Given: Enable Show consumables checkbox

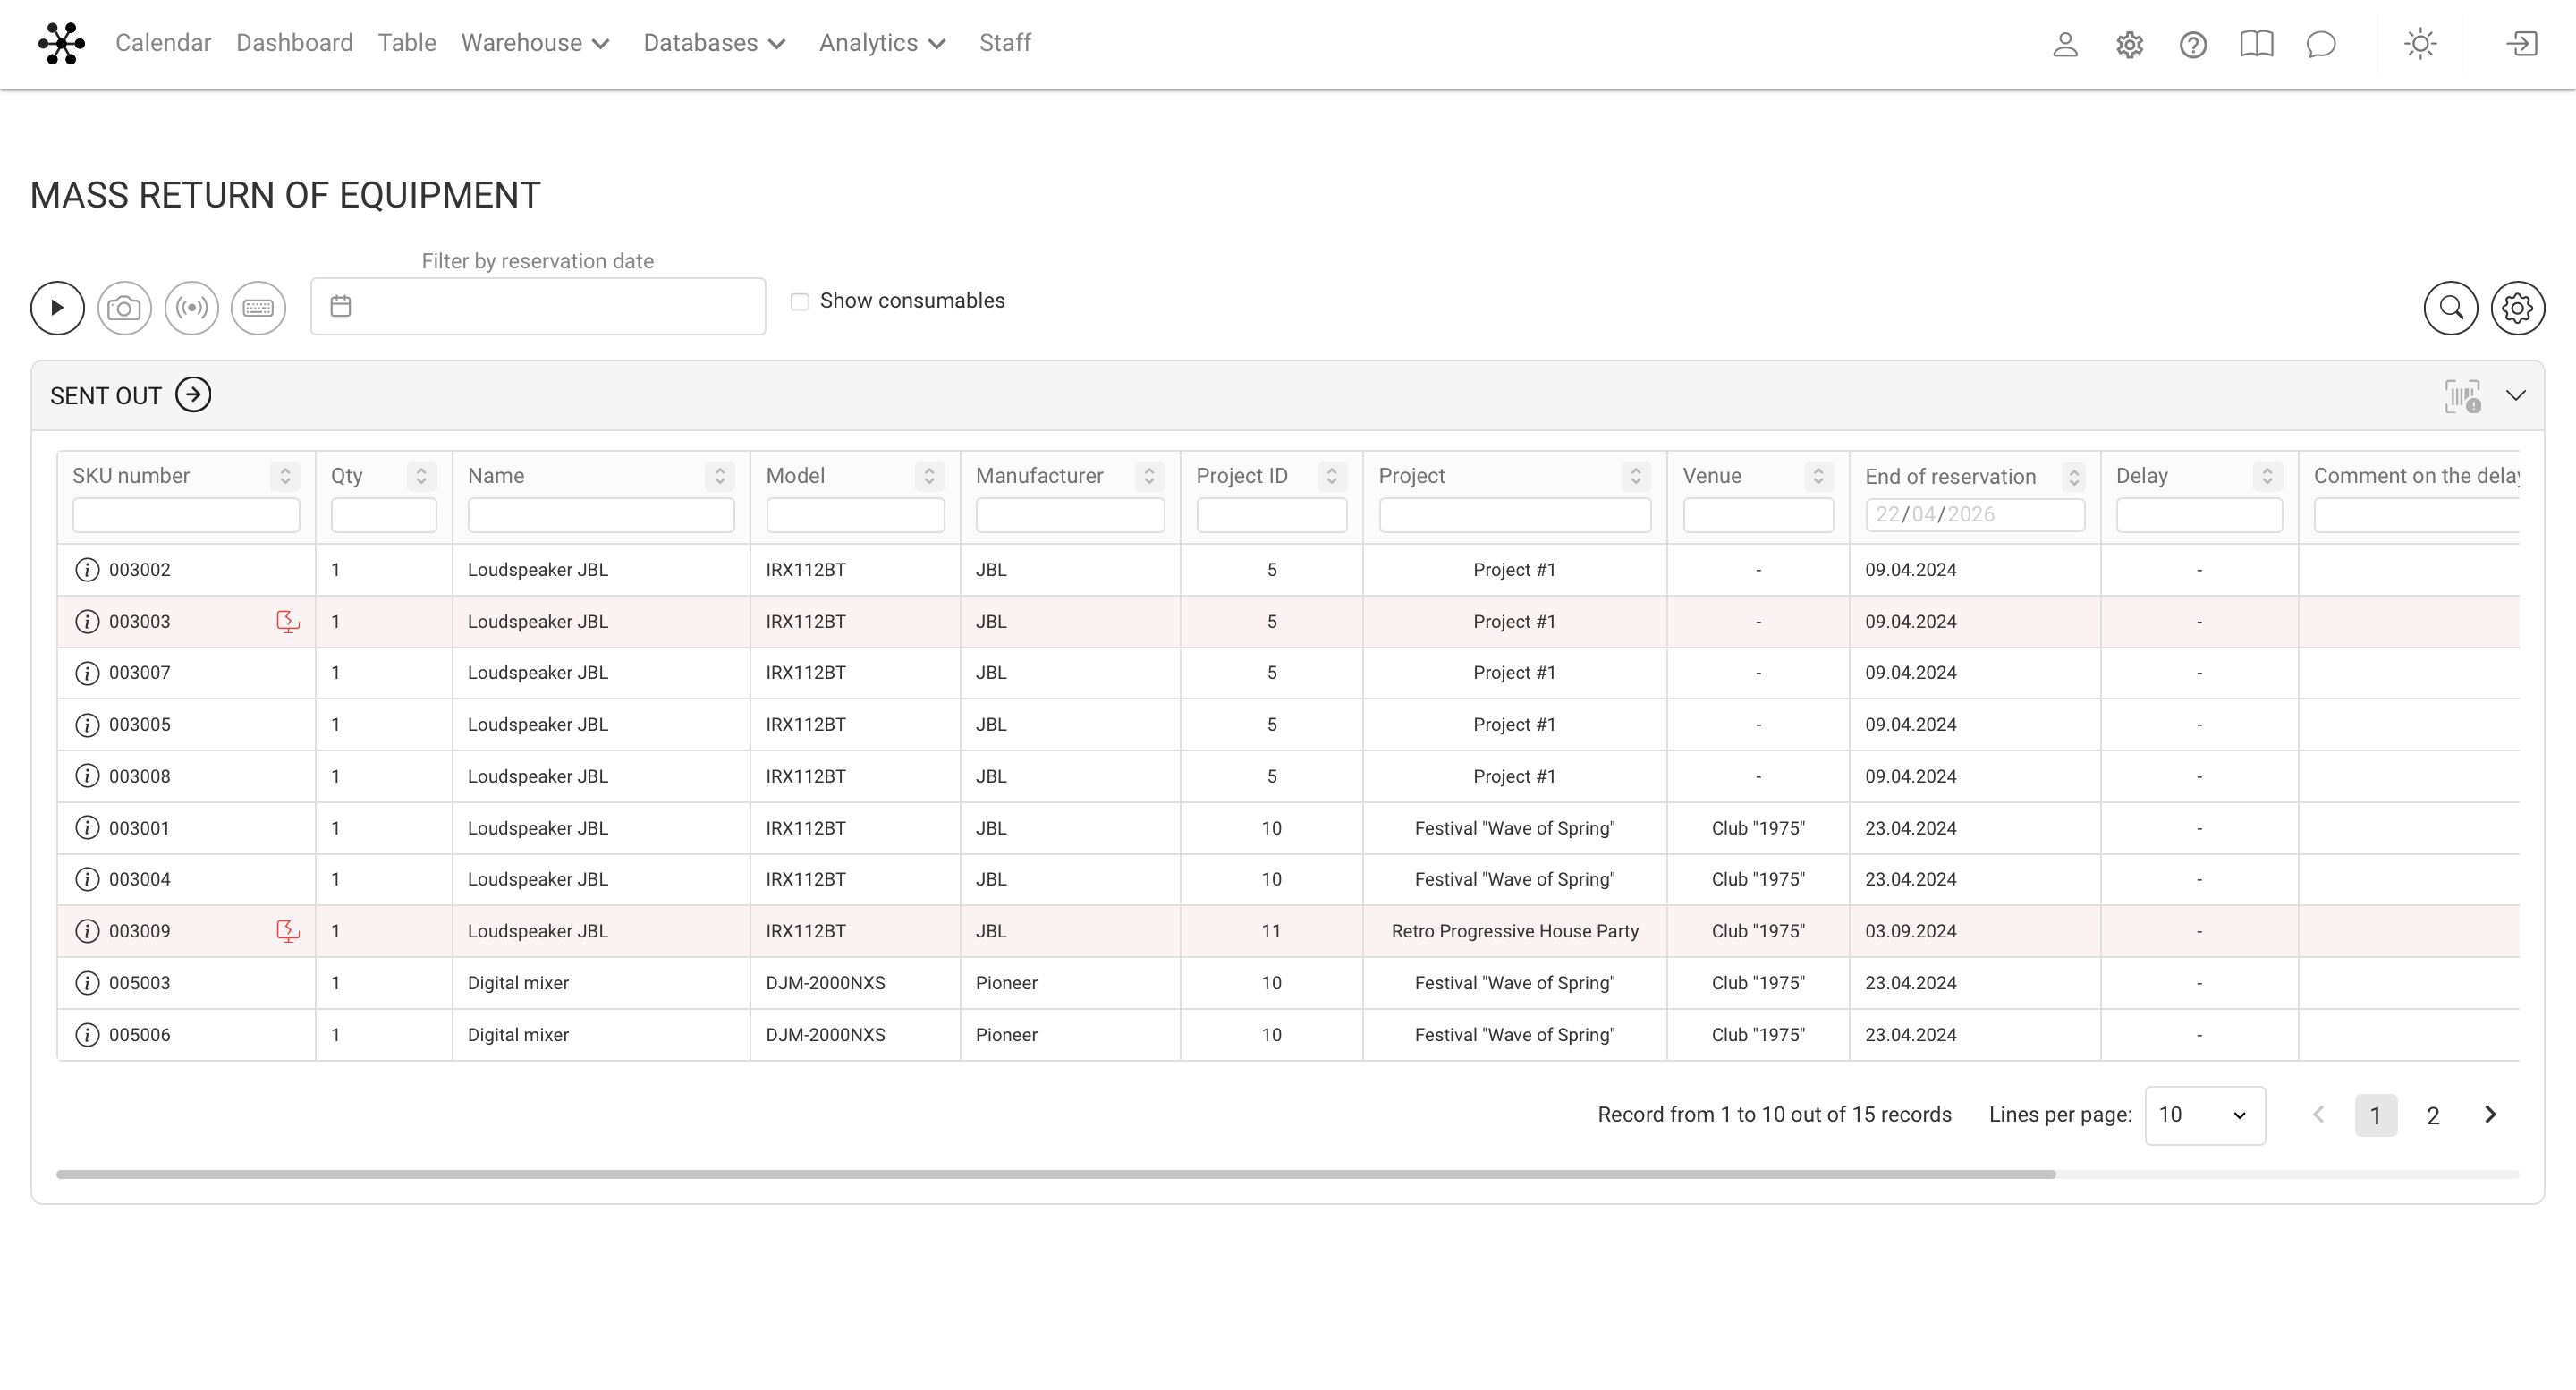Looking at the screenshot, I should click(x=799, y=301).
